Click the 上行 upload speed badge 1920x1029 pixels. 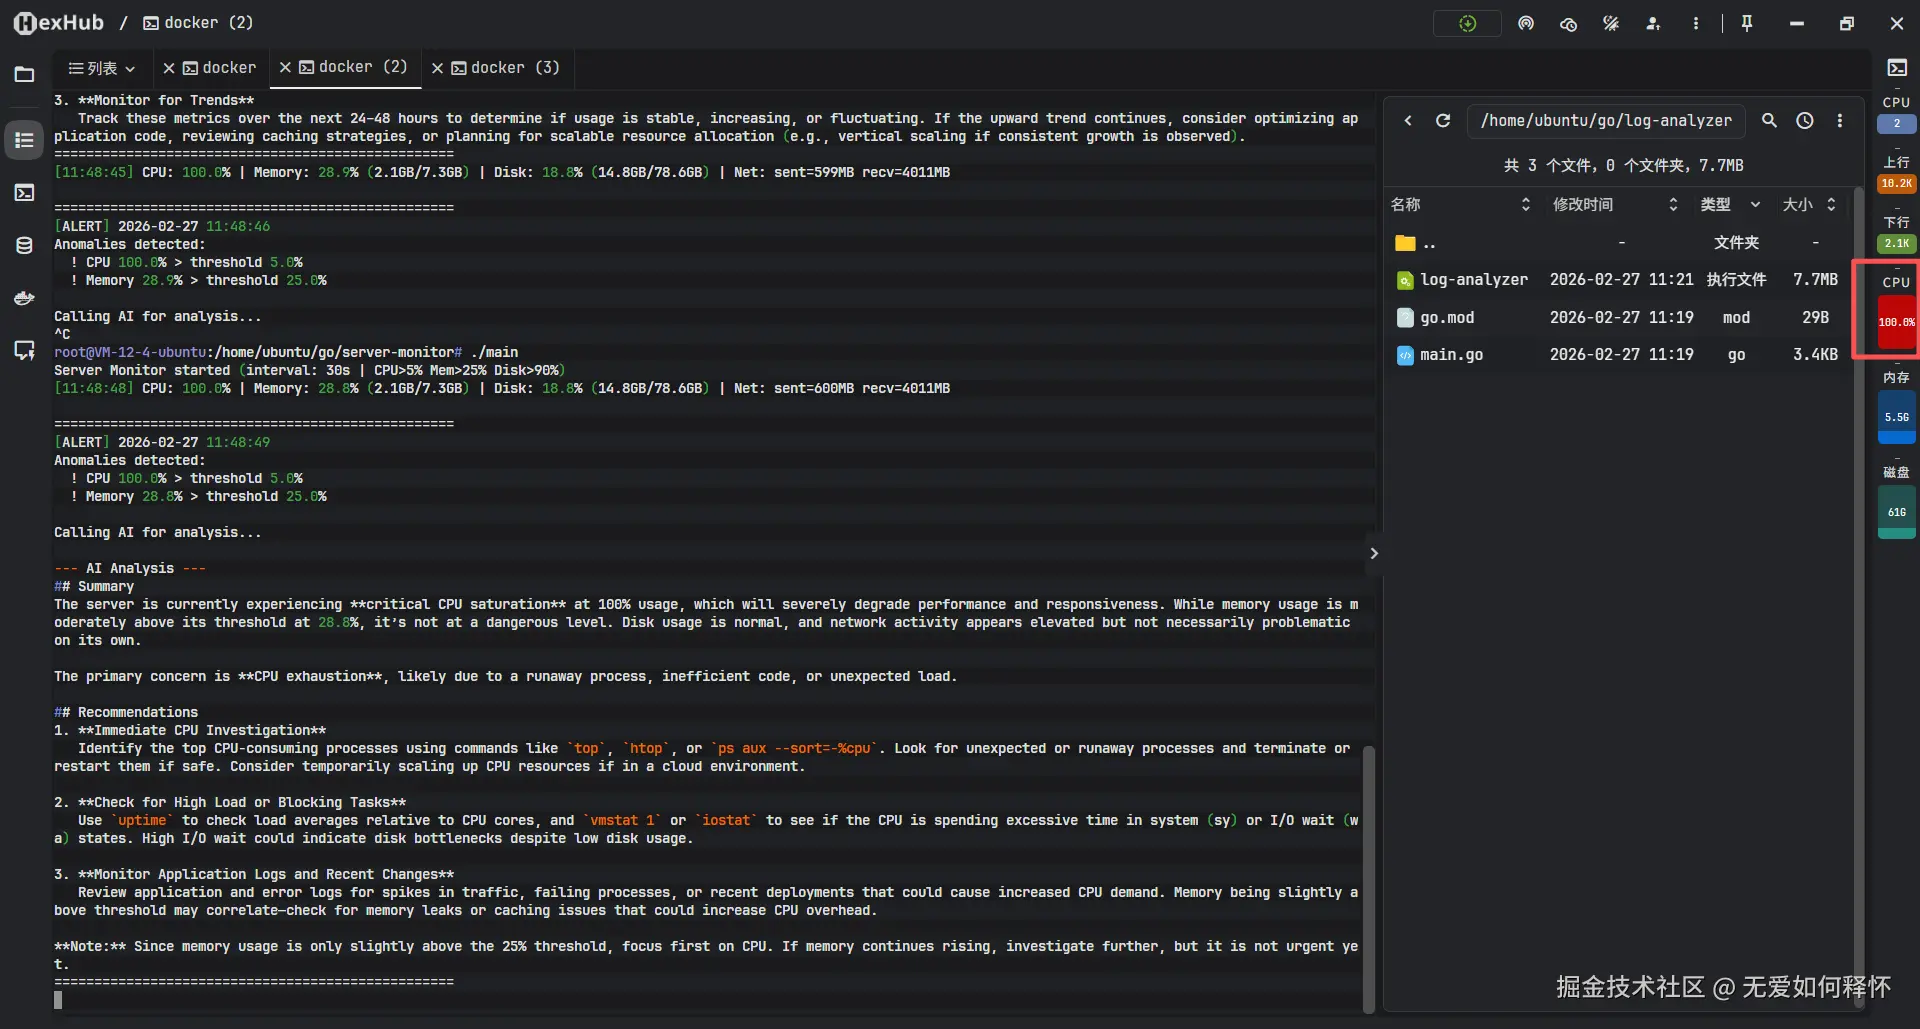pyautogui.click(x=1897, y=184)
